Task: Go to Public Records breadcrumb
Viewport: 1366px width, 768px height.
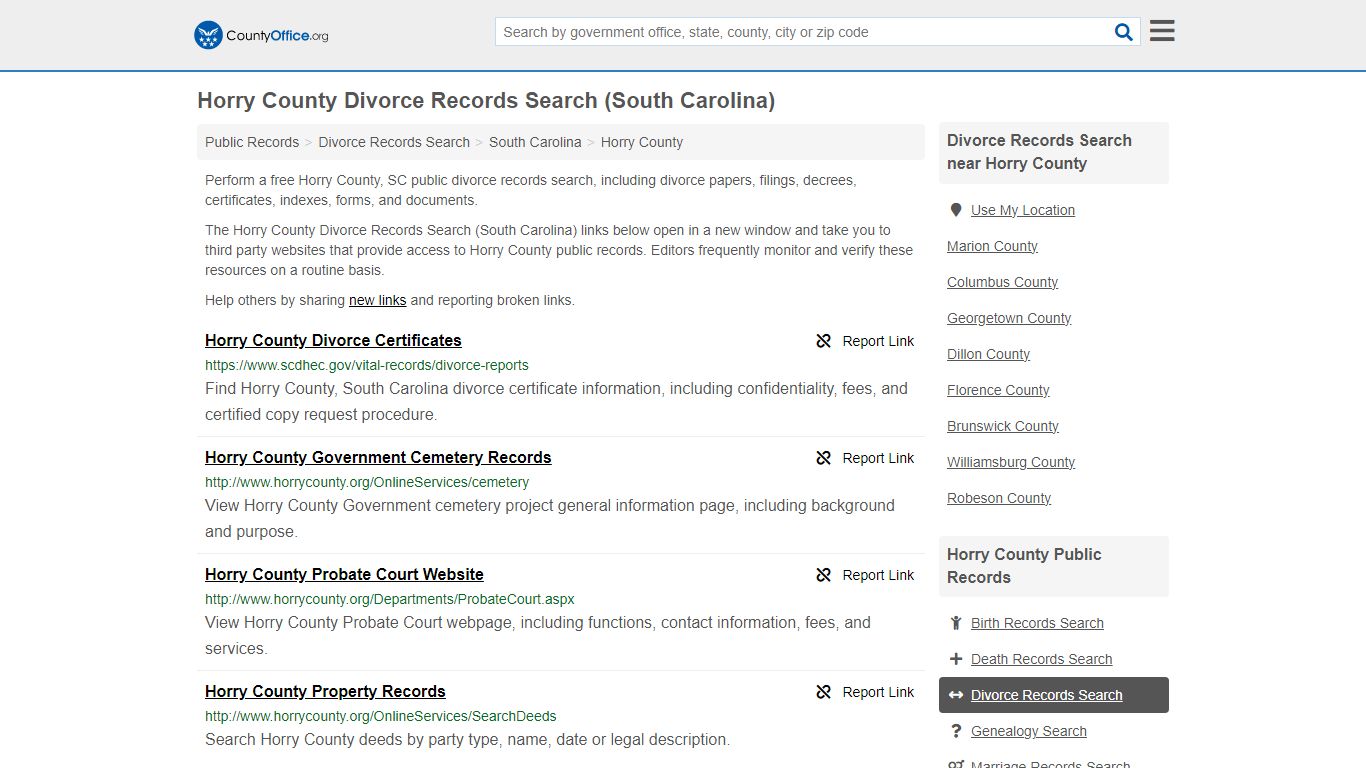Action: coord(252,142)
